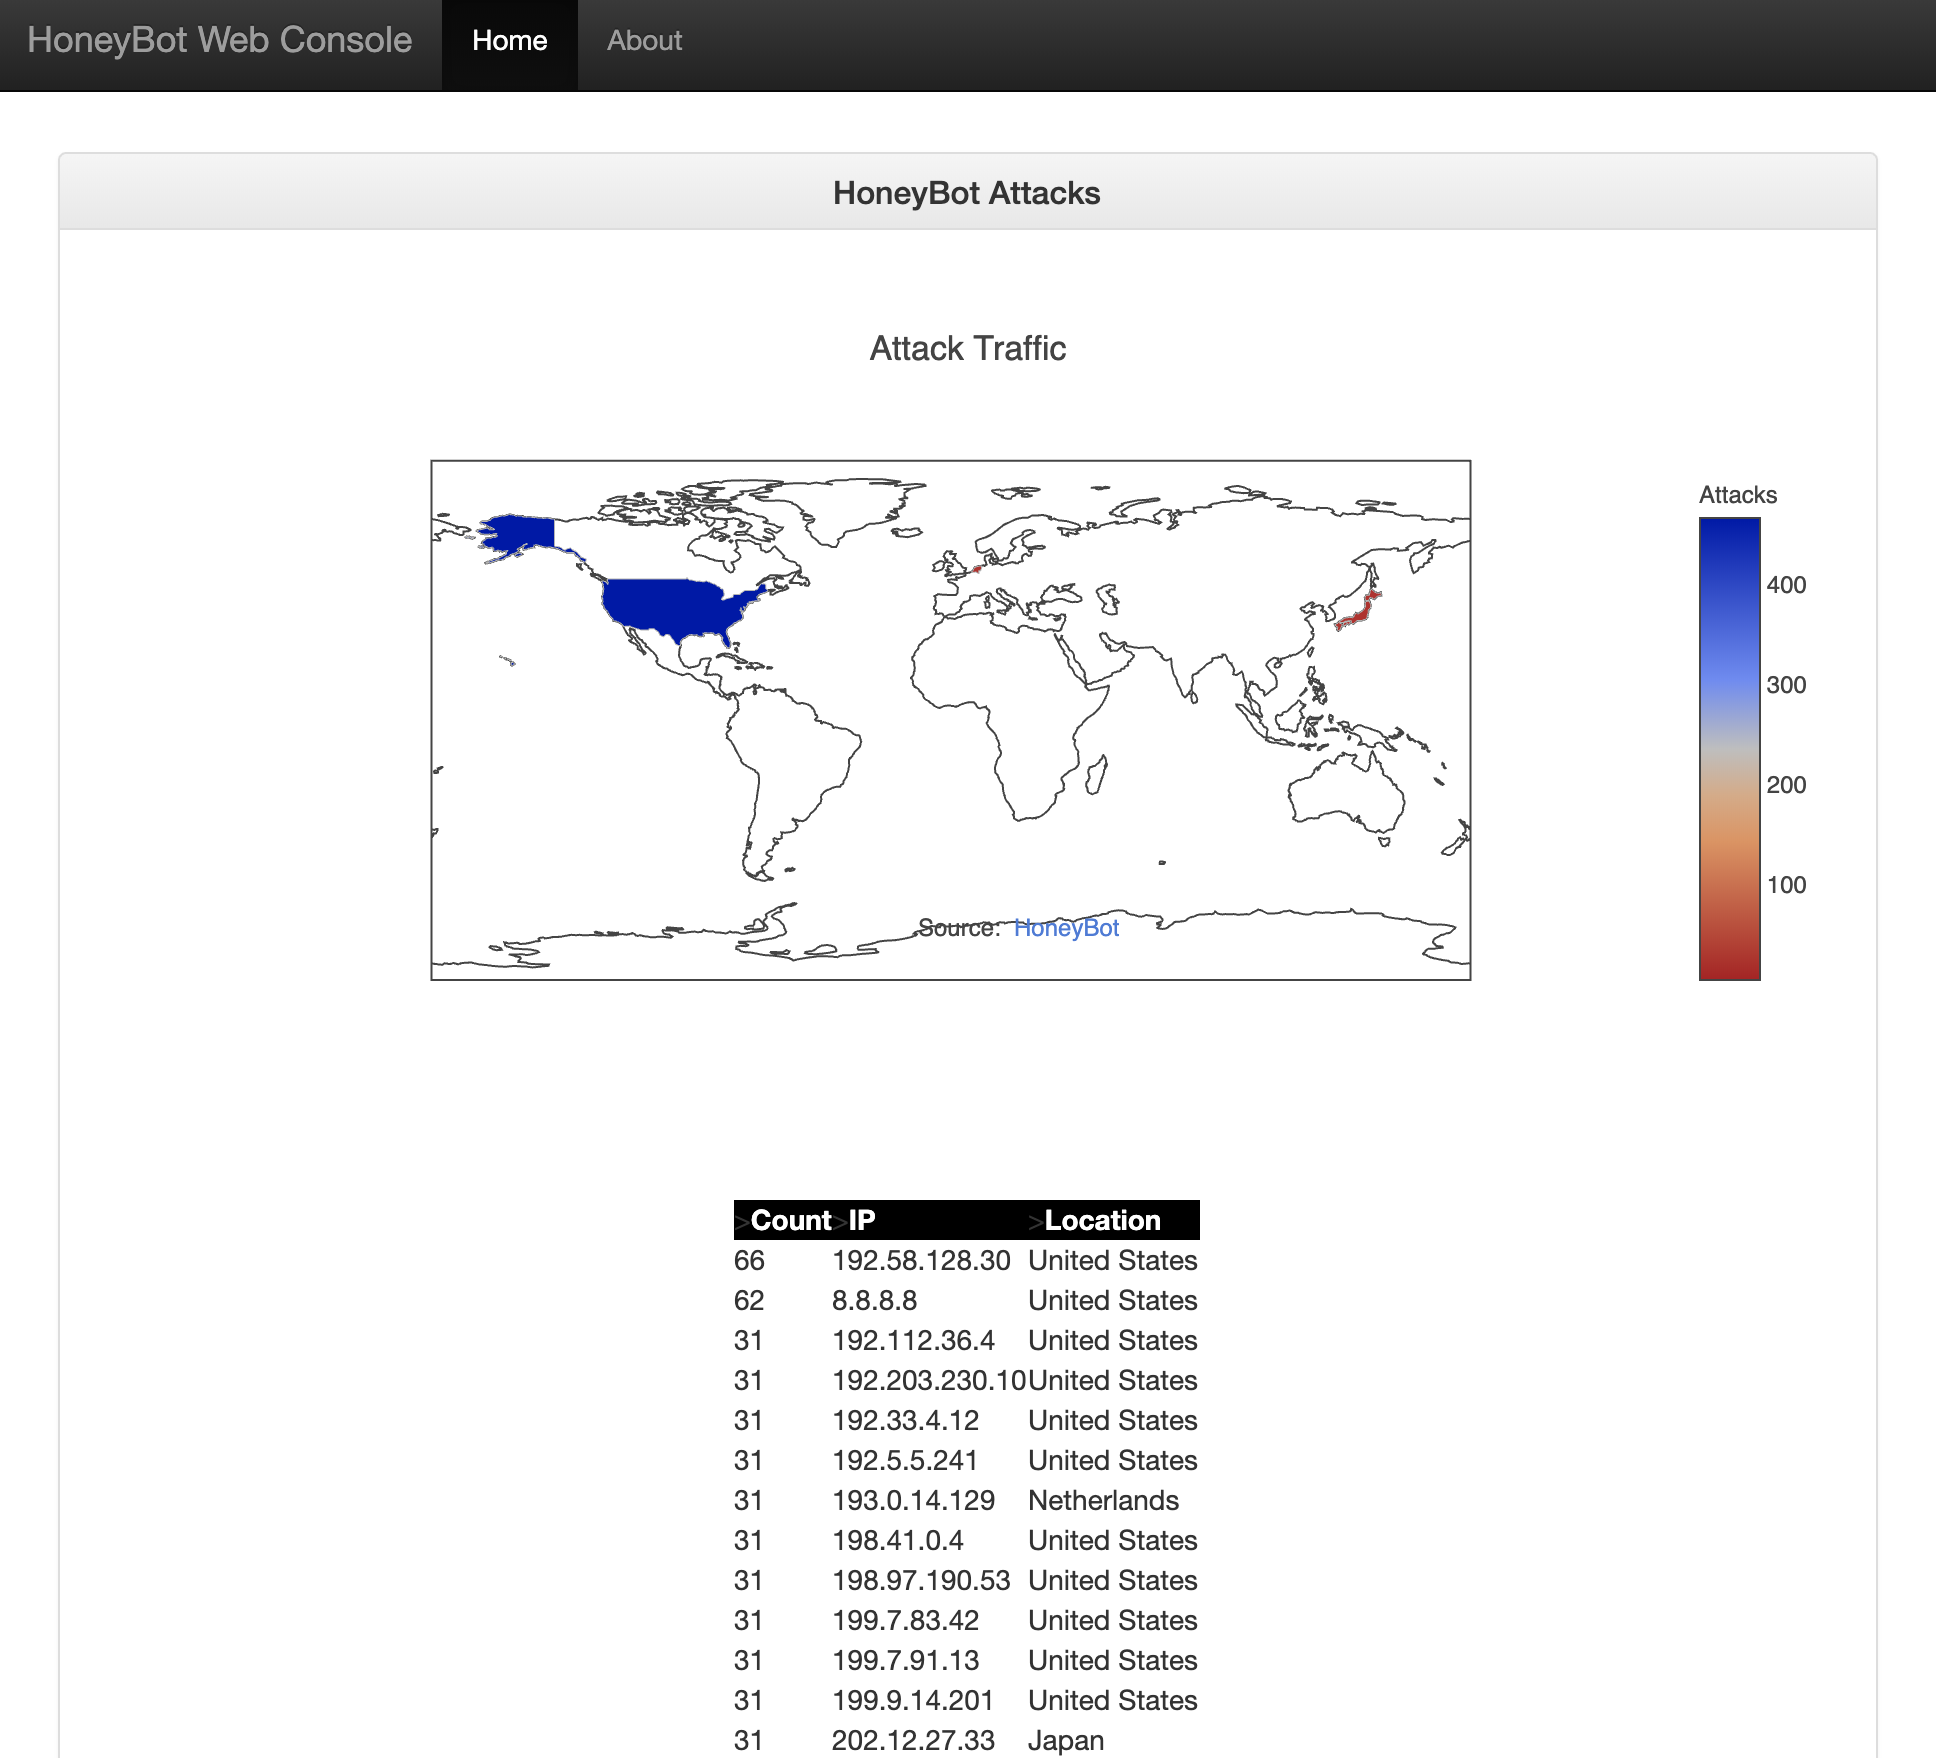This screenshot has width=1936, height=1758.
Task: Click the Attack Traffic chart title
Action: (967, 349)
